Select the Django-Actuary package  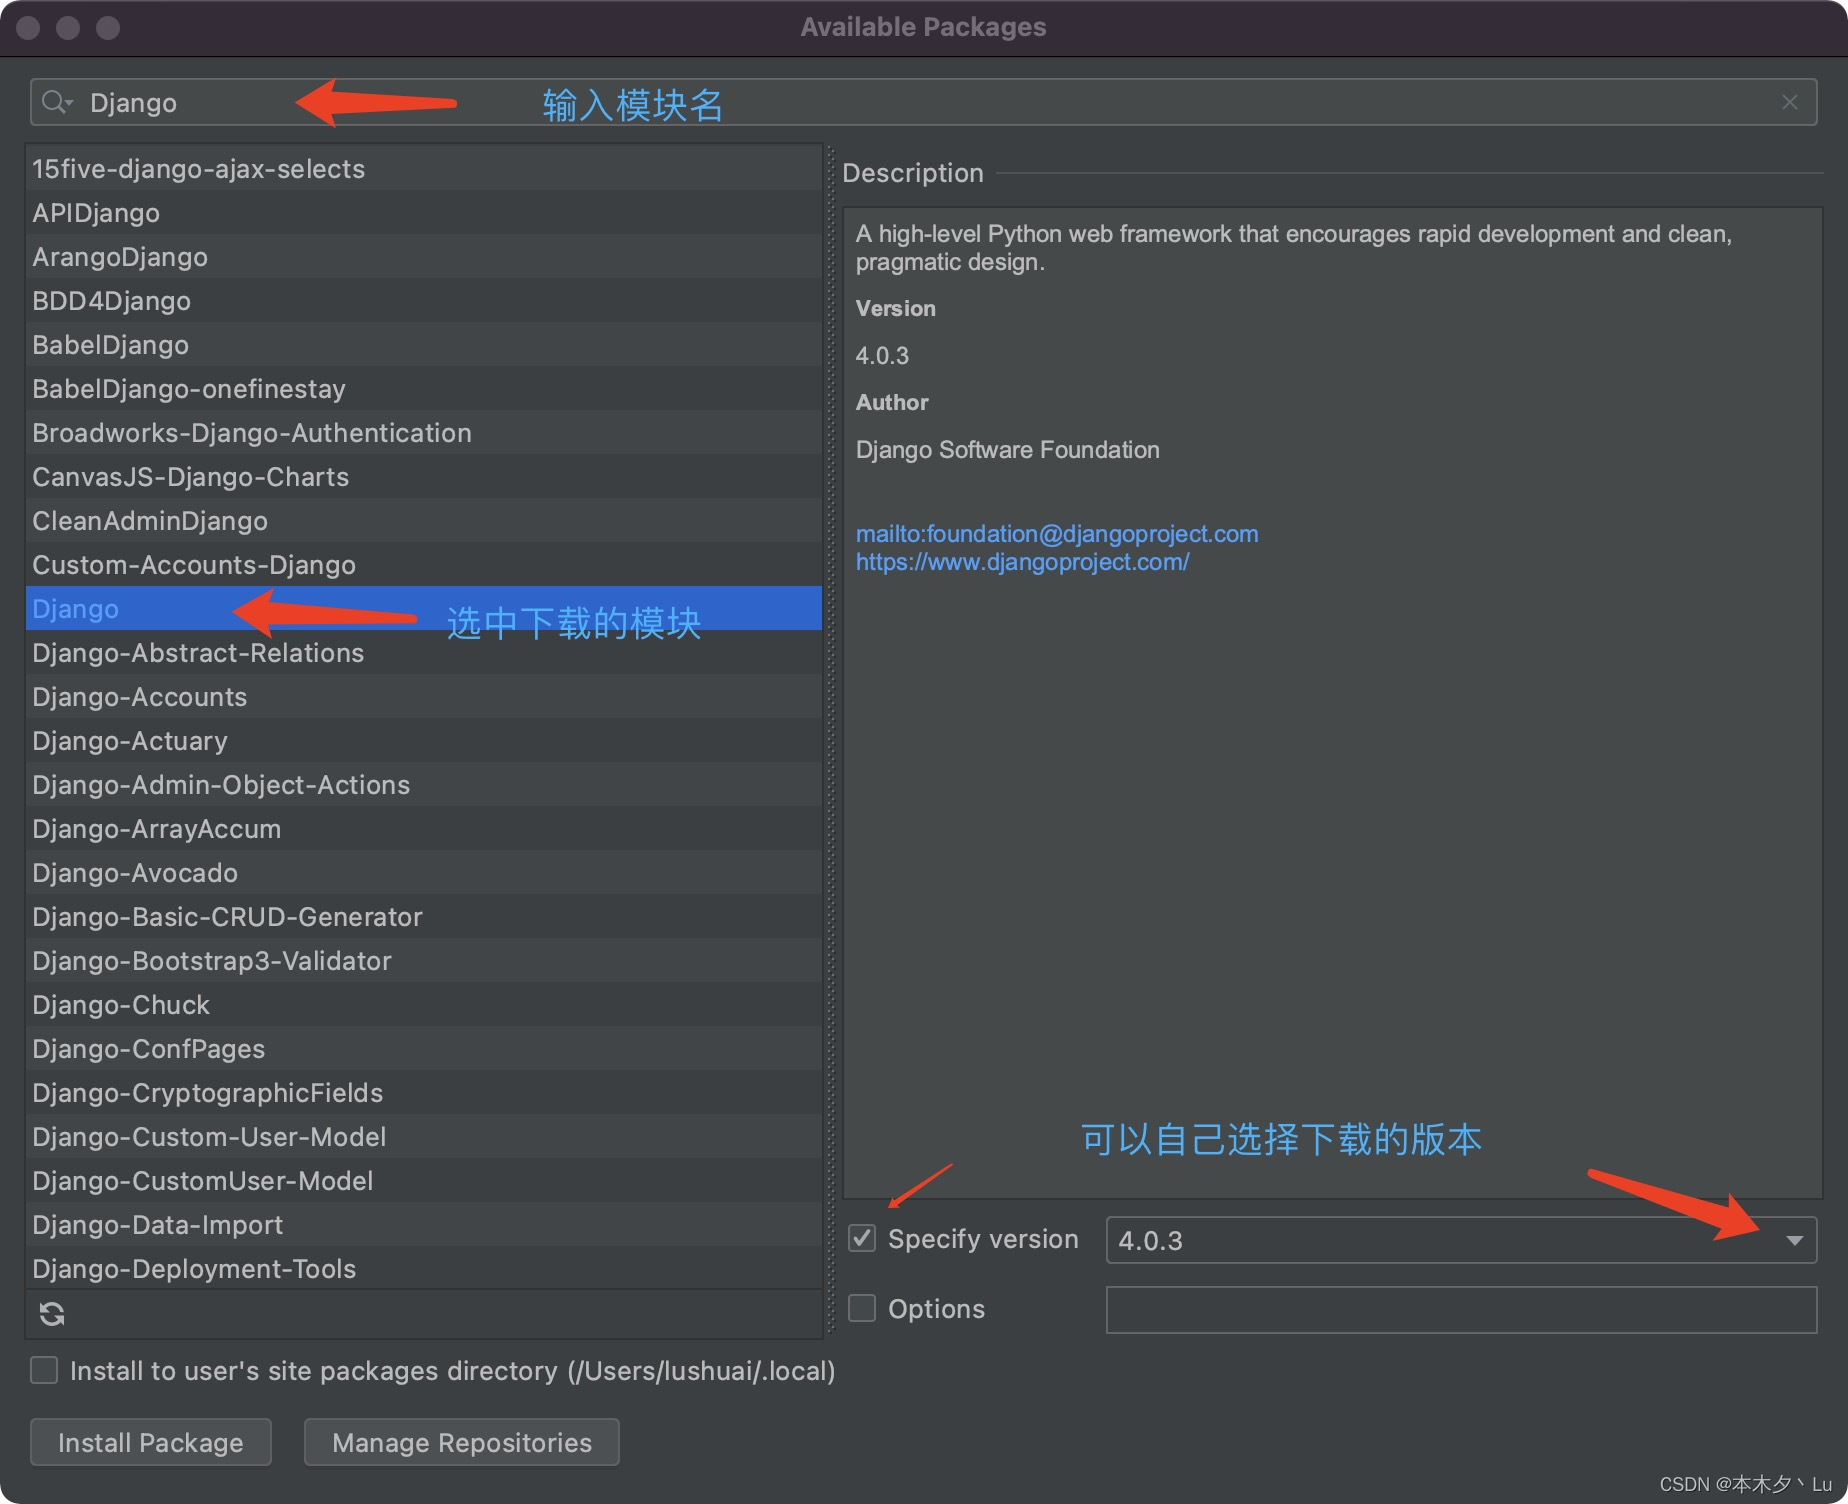click(x=424, y=741)
